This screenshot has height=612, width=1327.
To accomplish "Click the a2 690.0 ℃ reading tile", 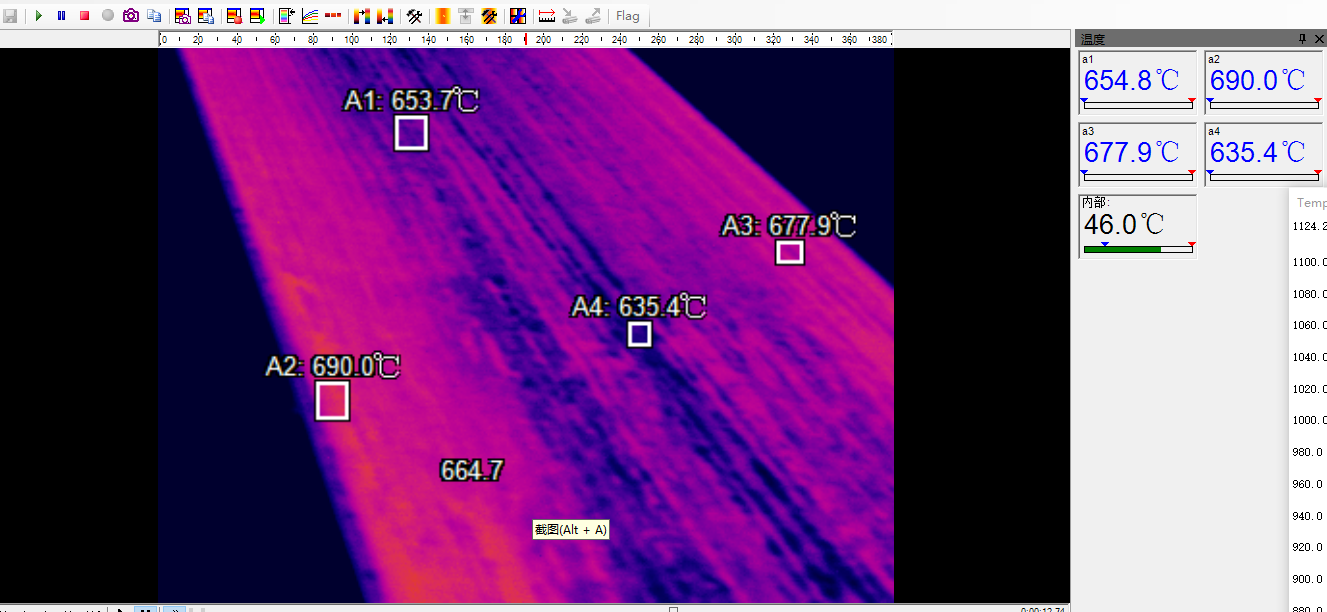I will 1264,82.
